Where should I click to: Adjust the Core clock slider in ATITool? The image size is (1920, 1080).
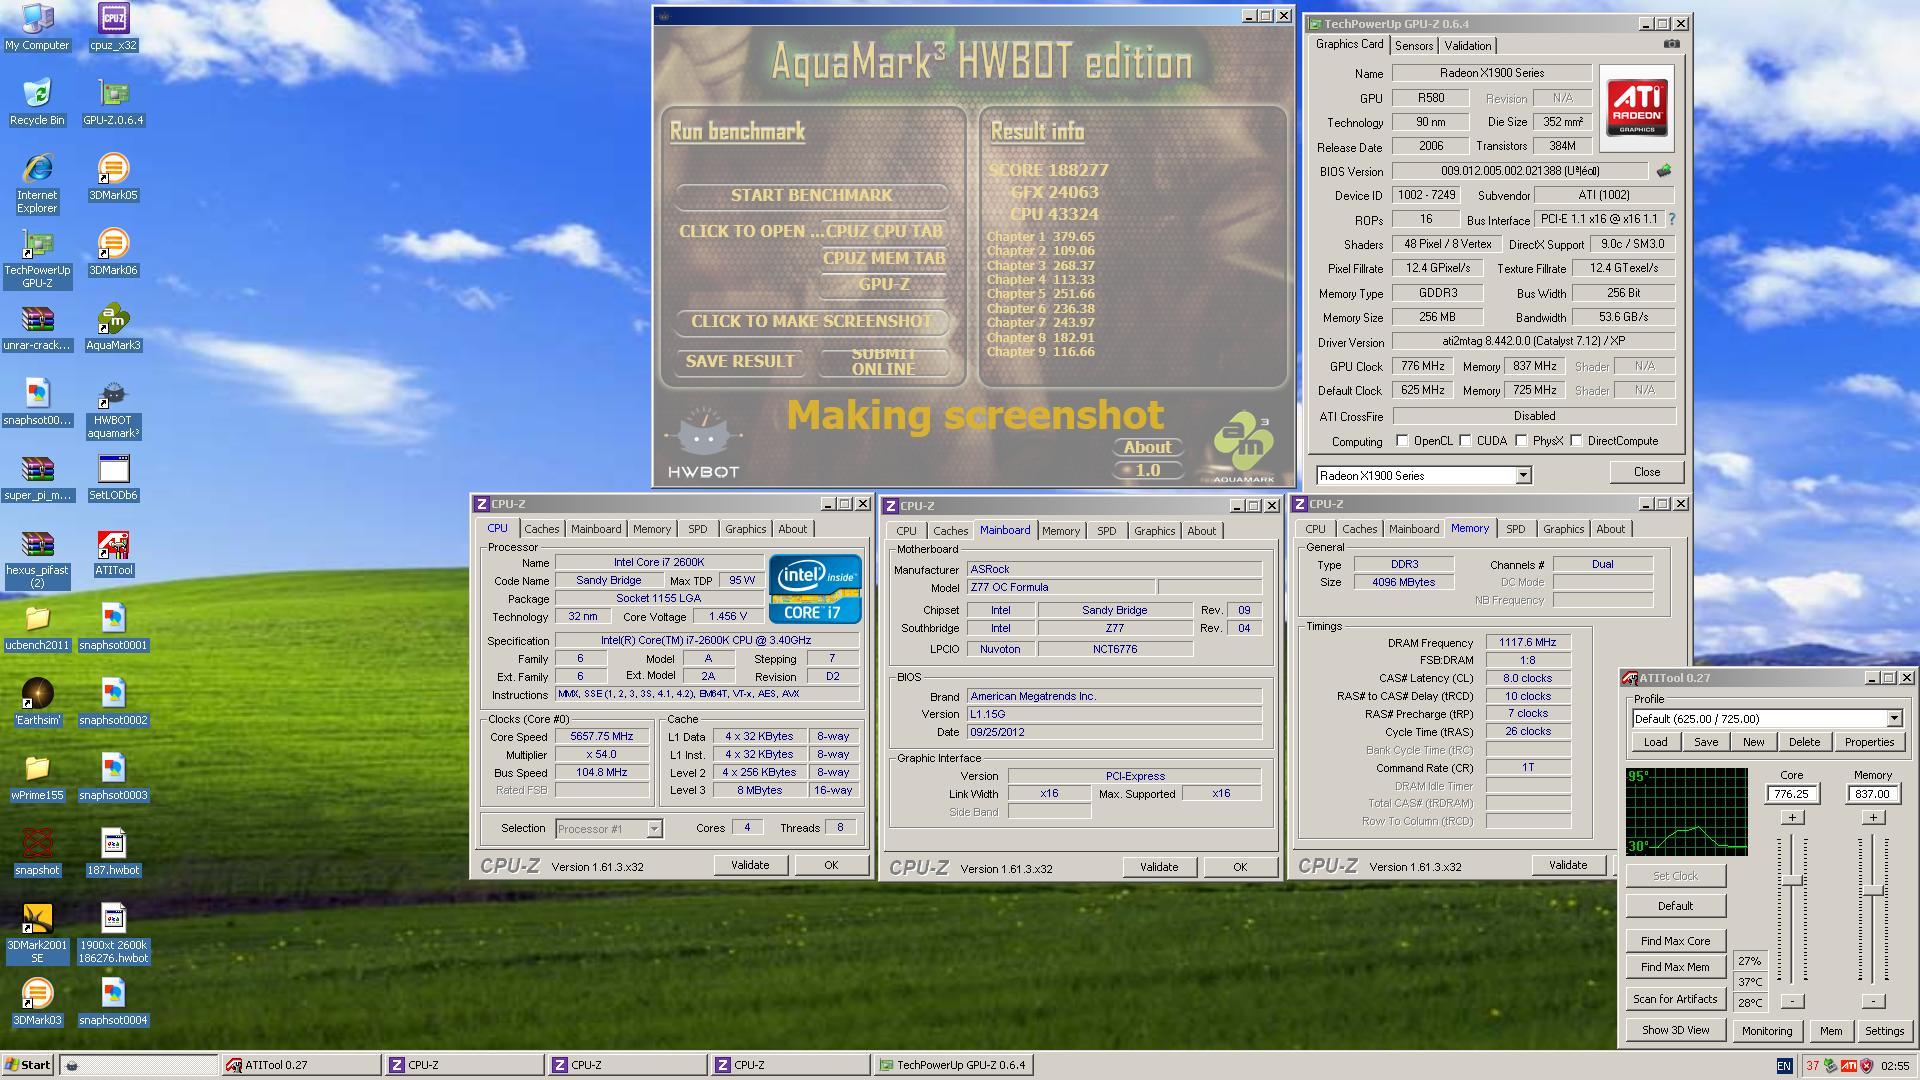1792,880
